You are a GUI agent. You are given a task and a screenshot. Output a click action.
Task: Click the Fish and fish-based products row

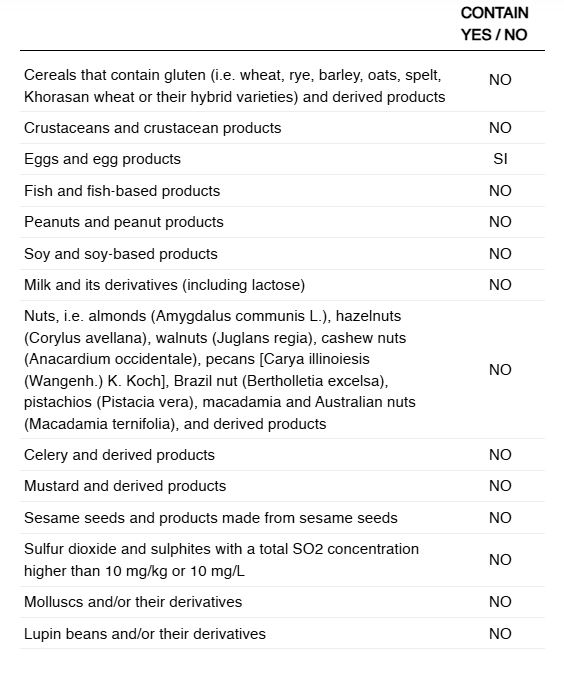tap(282, 191)
